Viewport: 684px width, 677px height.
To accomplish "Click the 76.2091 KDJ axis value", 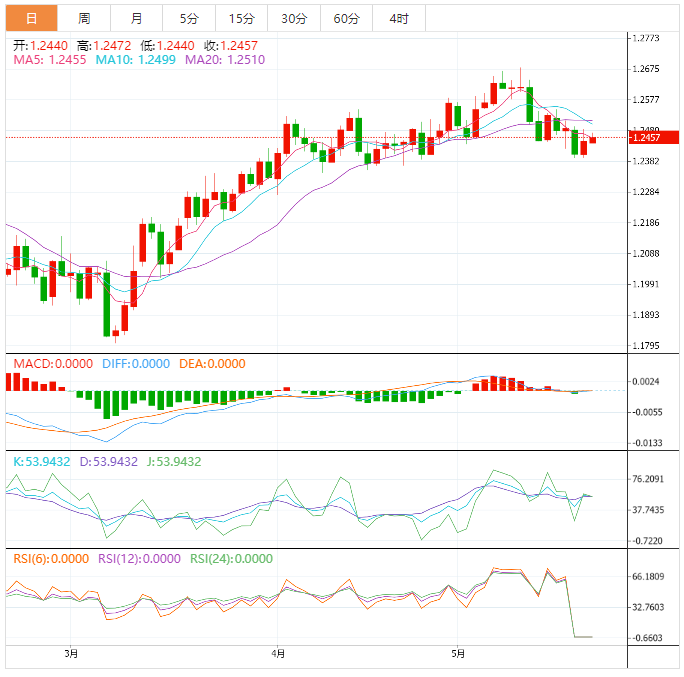I will coord(648,479).
